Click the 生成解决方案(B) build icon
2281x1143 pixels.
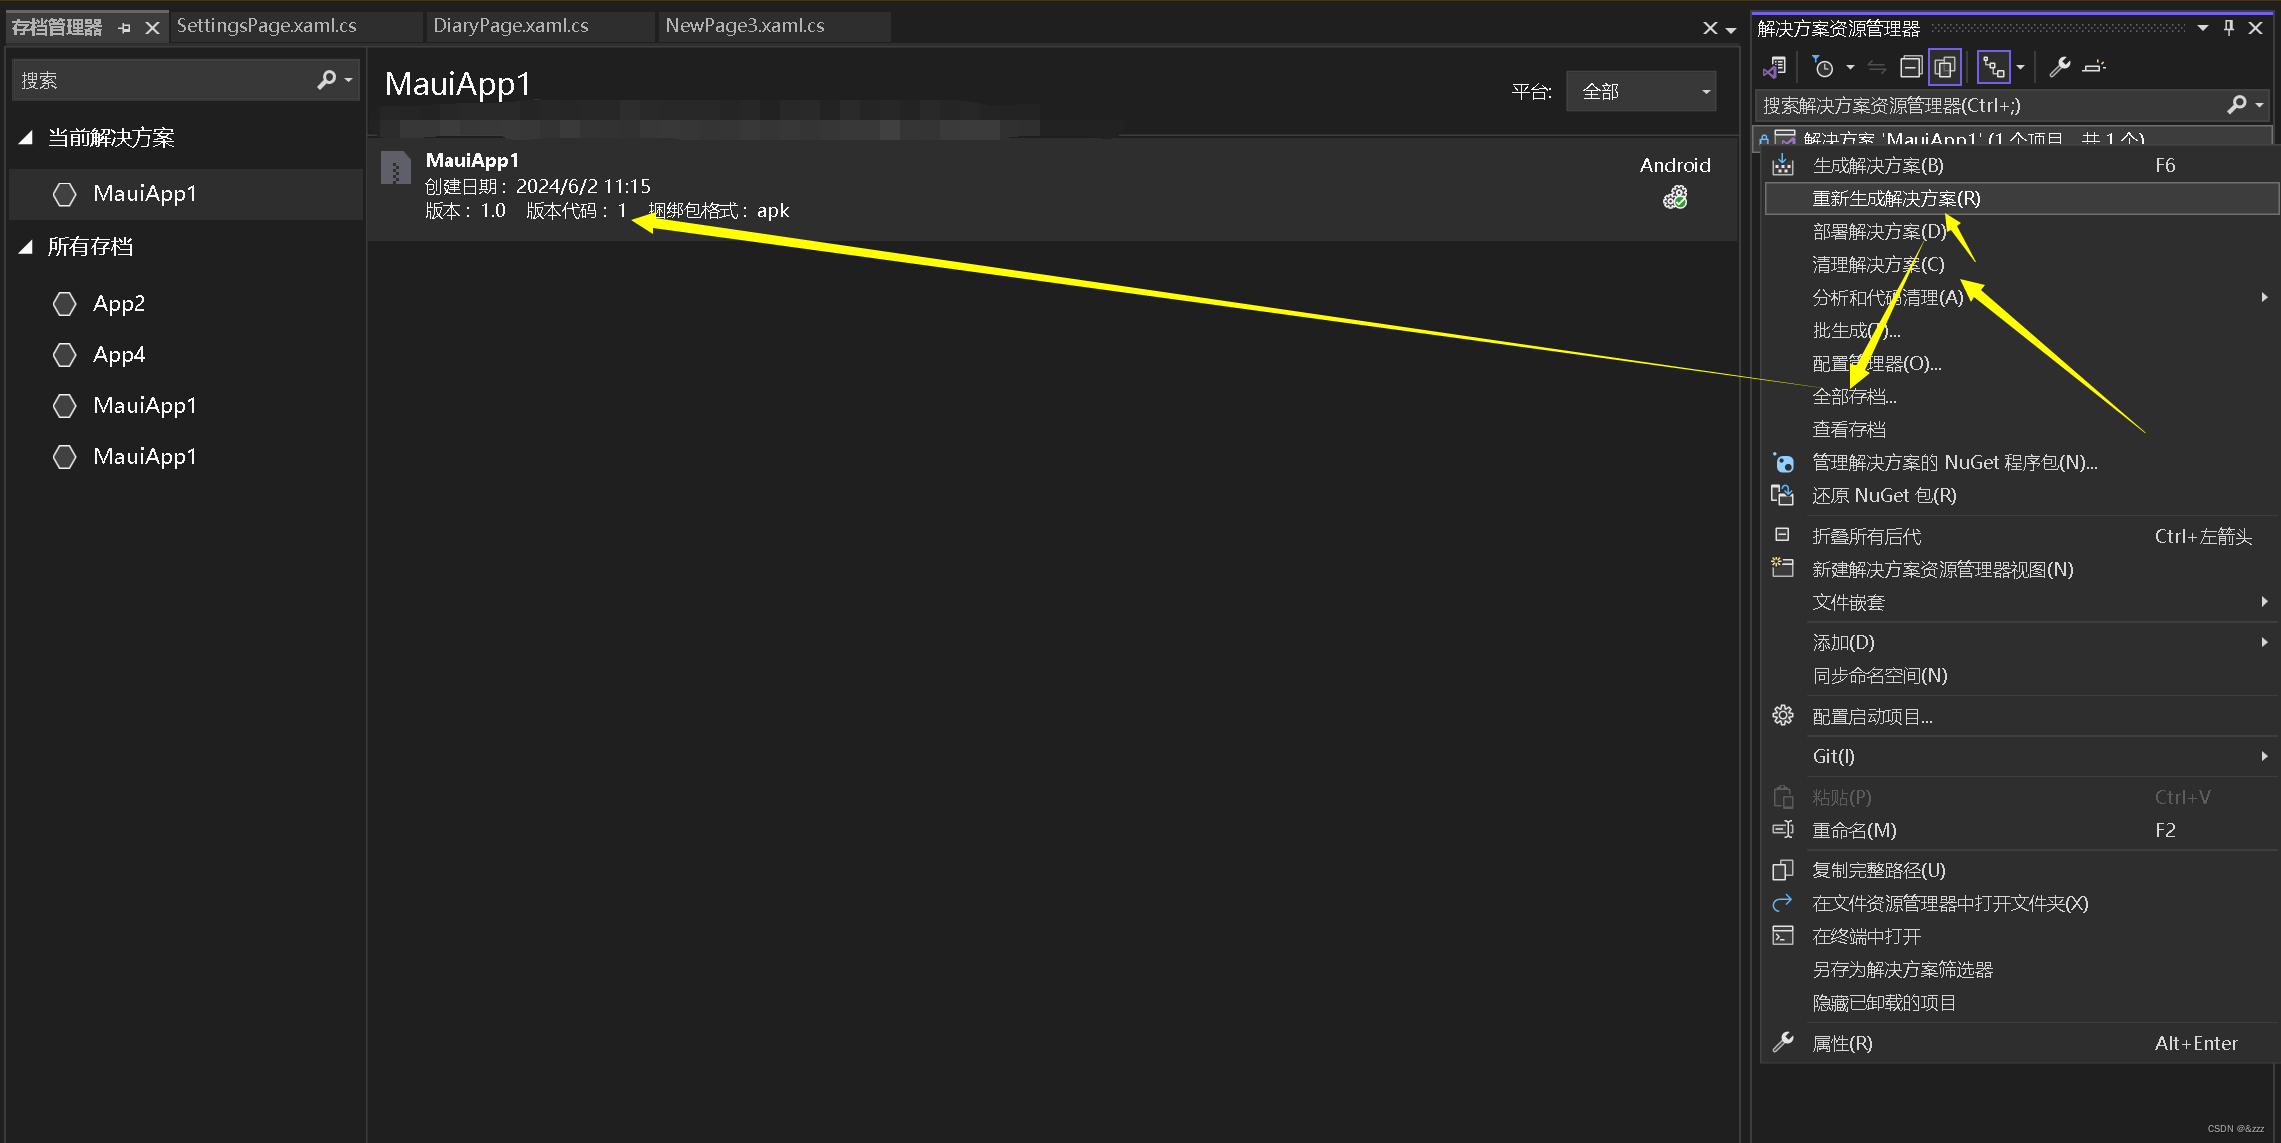[1783, 165]
